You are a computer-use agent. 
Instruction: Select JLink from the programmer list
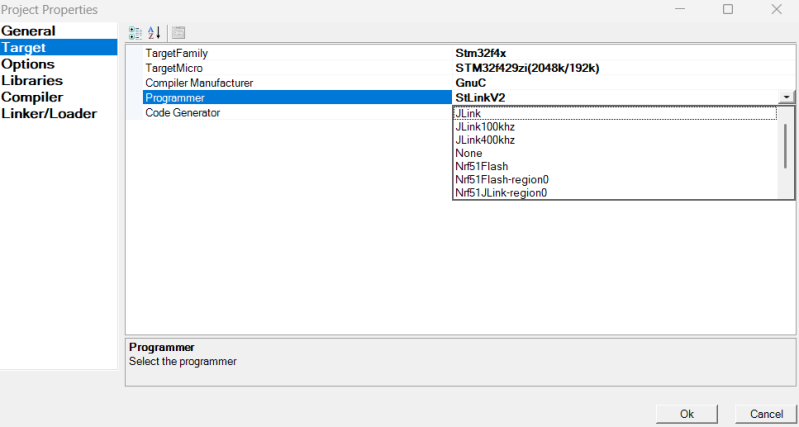[x=469, y=114]
